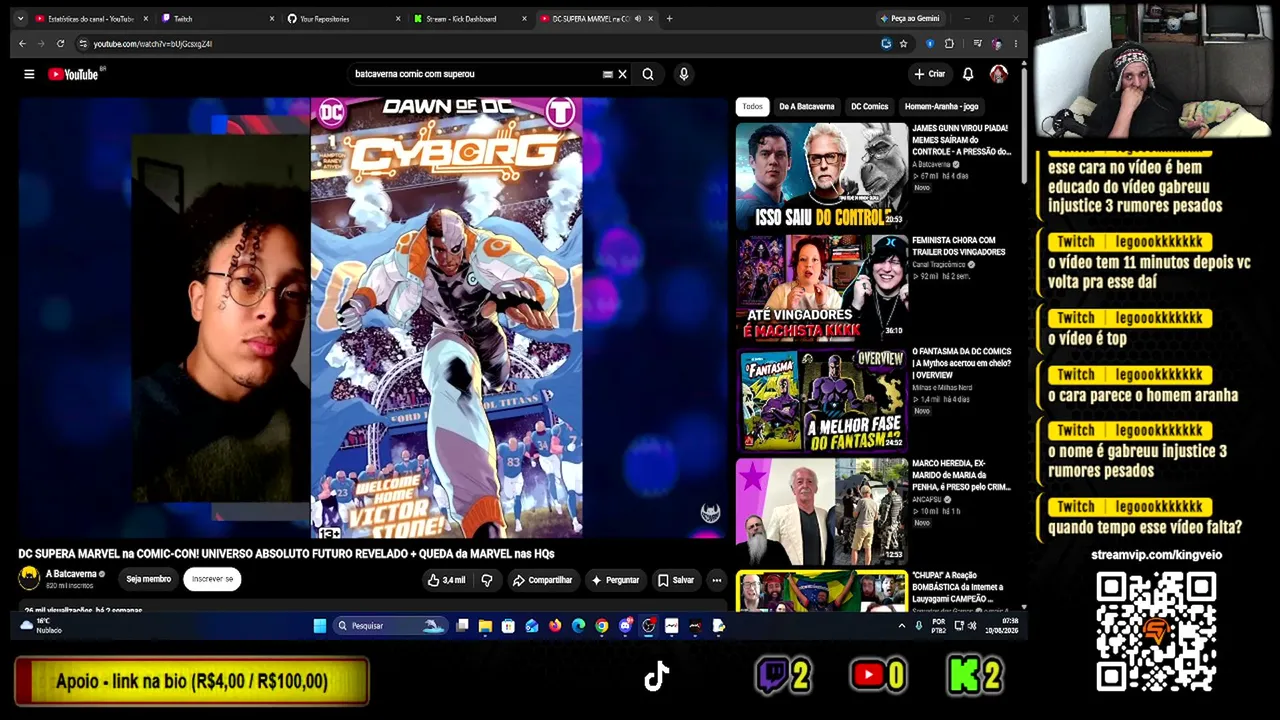Click the Inscrever-se subscribe button
This screenshot has height=720, width=1280.
212,579
